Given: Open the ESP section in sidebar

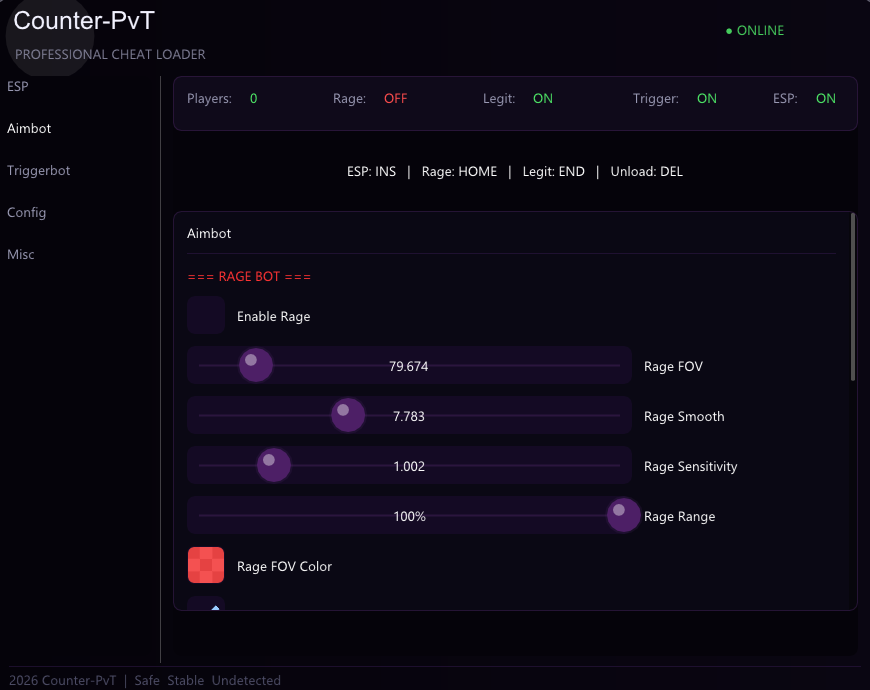Looking at the screenshot, I should [x=18, y=87].
